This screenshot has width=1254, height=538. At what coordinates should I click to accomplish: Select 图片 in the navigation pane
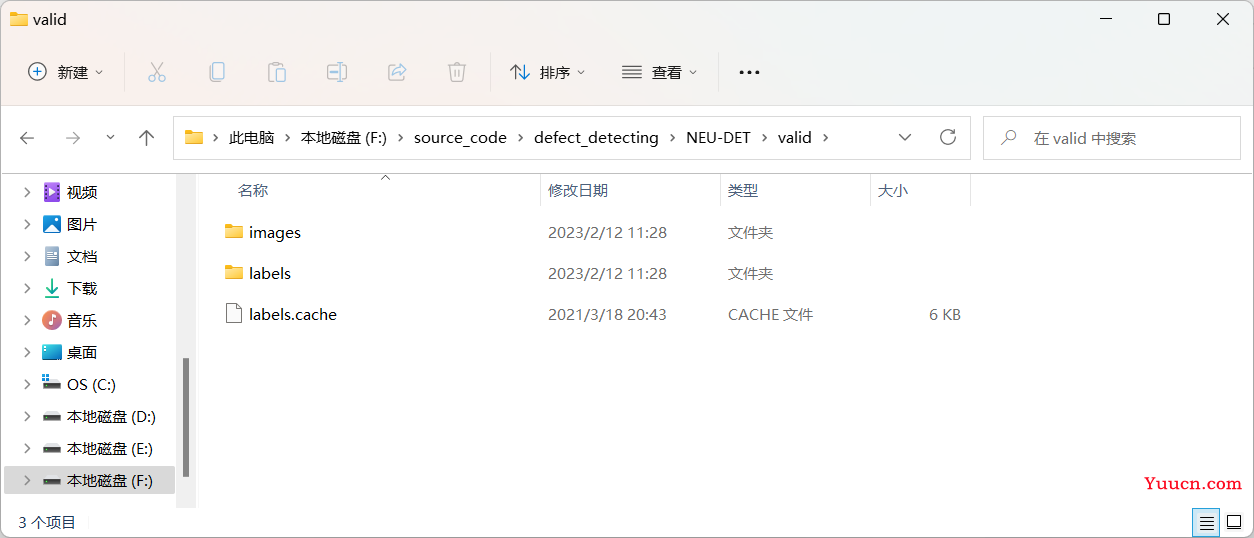(x=82, y=224)
